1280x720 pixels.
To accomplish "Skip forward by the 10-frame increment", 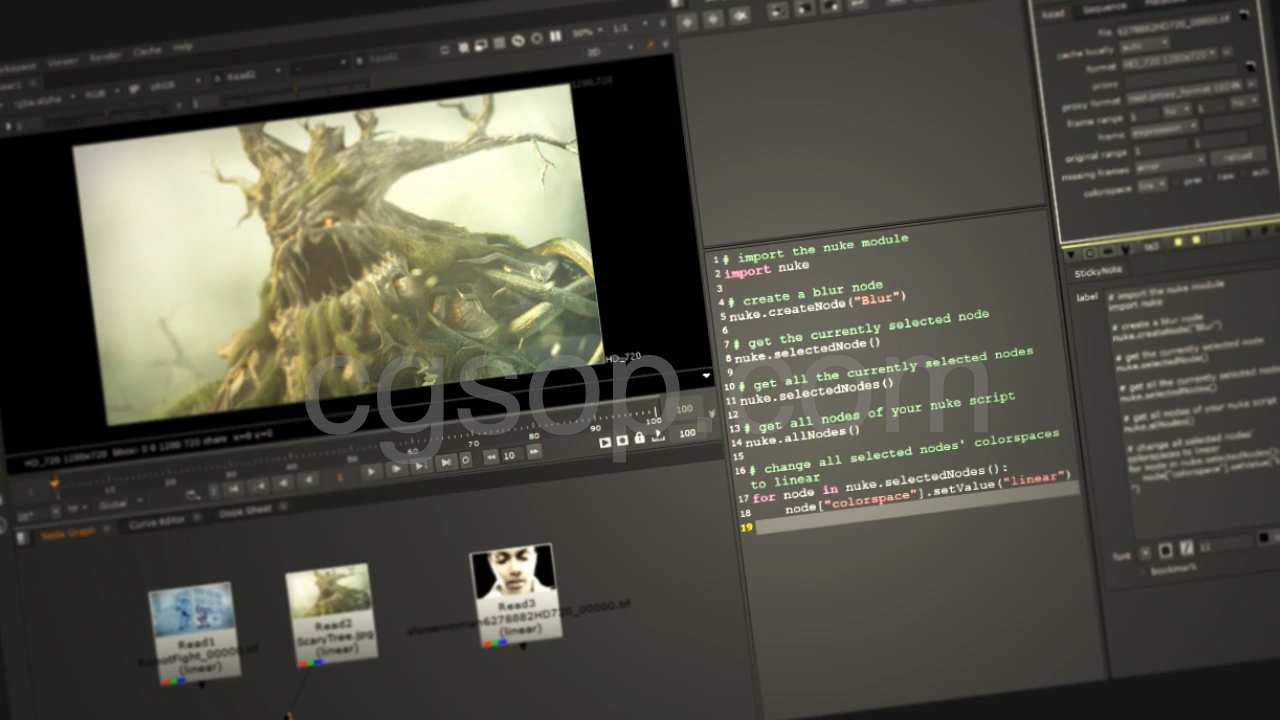I will (x=534, y=451).
